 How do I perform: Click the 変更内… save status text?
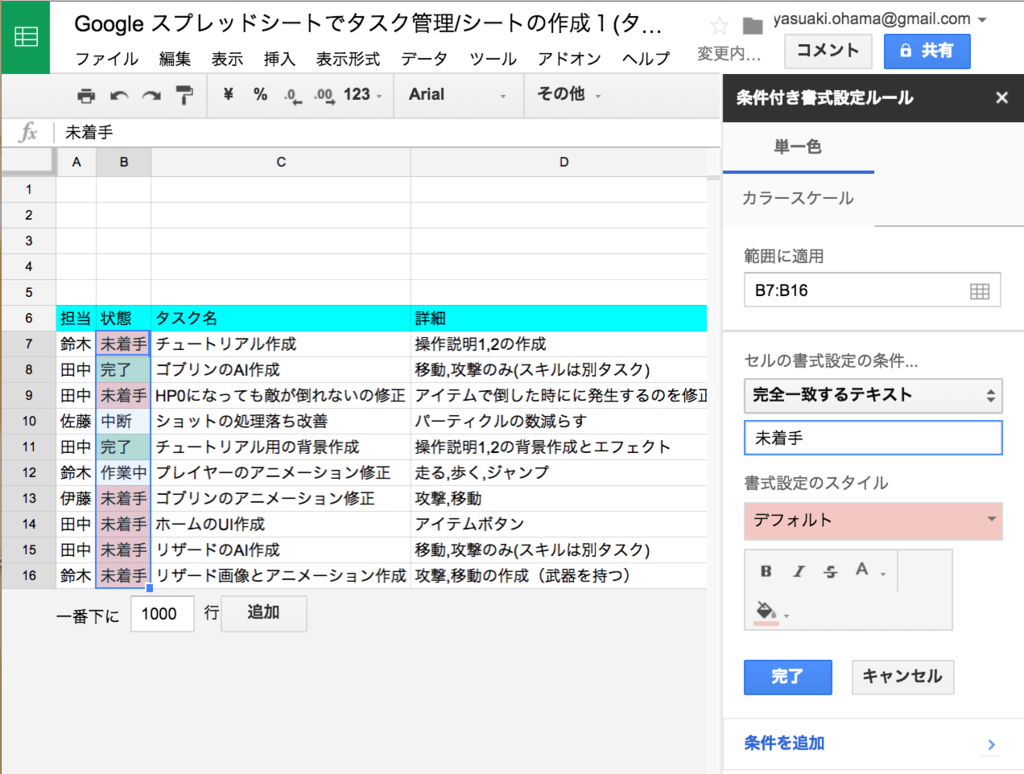(729, 54)
